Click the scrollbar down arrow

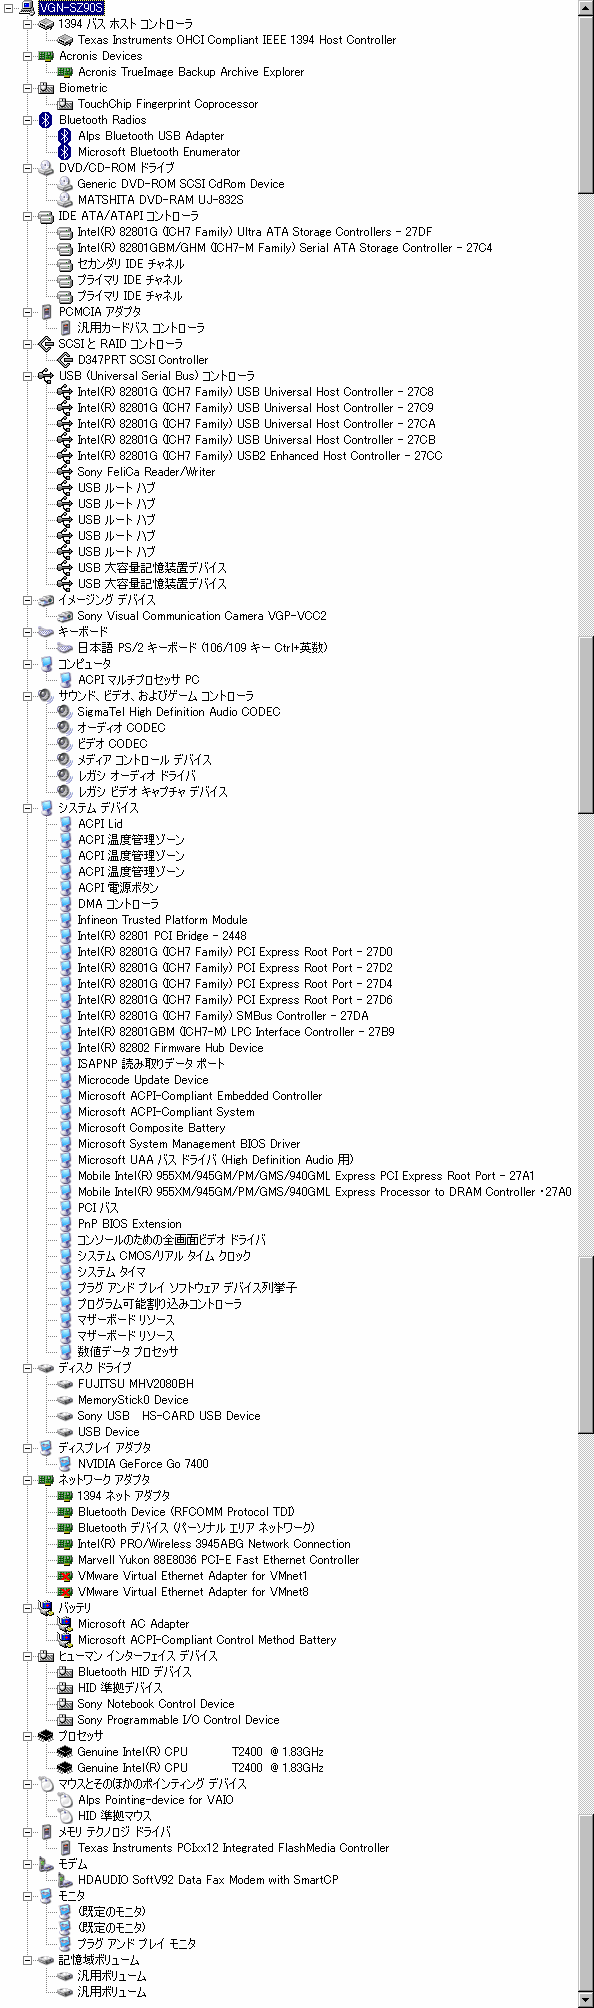click(x=586, y=2000)
